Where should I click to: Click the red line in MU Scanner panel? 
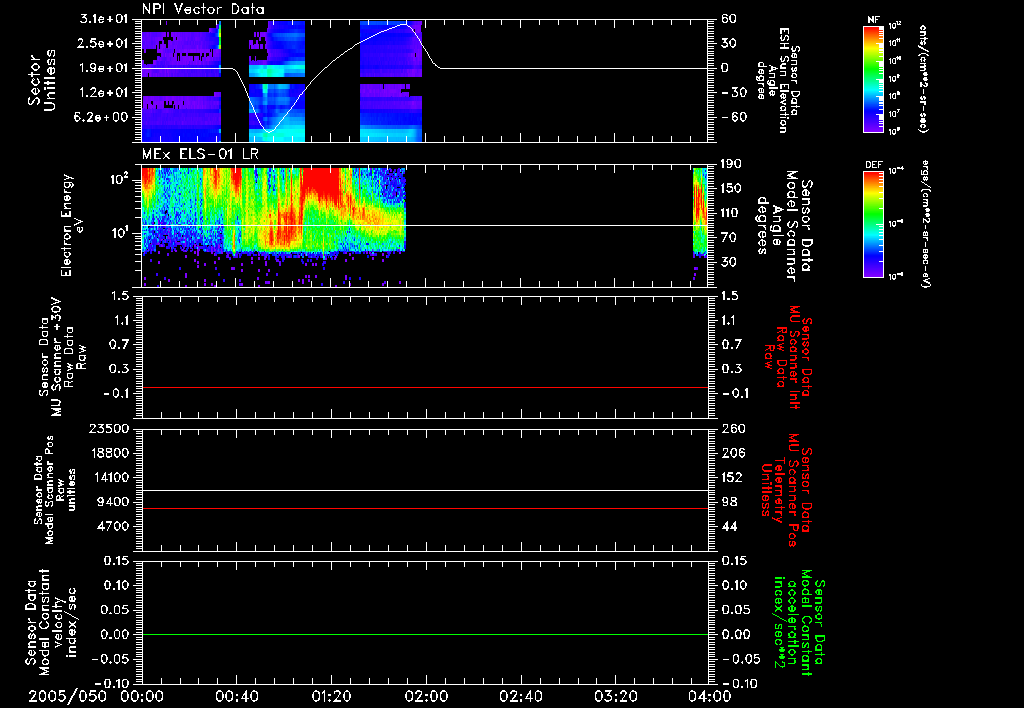(425, 388)
